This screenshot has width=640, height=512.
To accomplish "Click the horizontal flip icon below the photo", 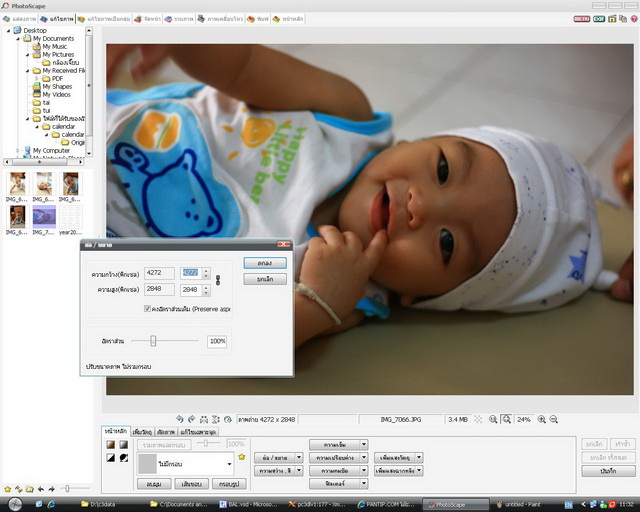I will pos(204,419).
